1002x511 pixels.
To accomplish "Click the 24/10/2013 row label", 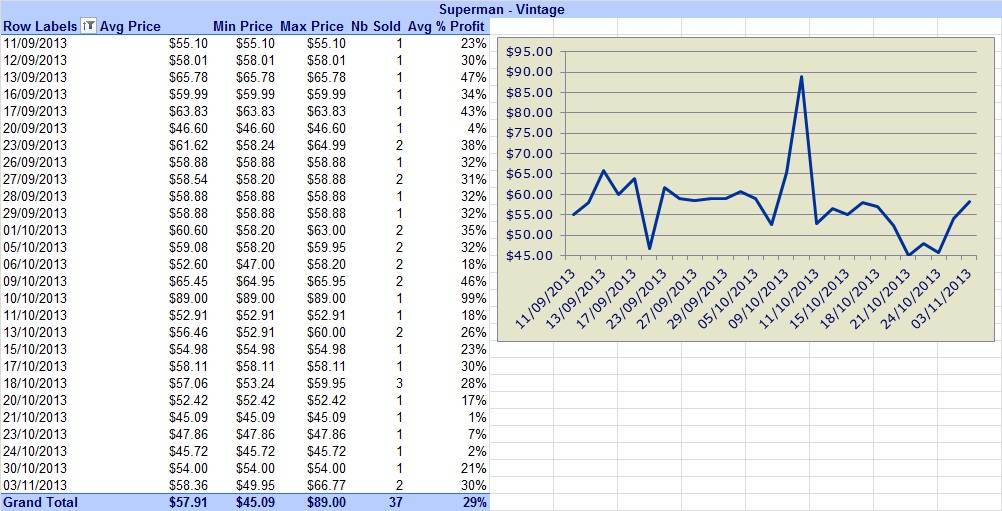I will (35, 452).
